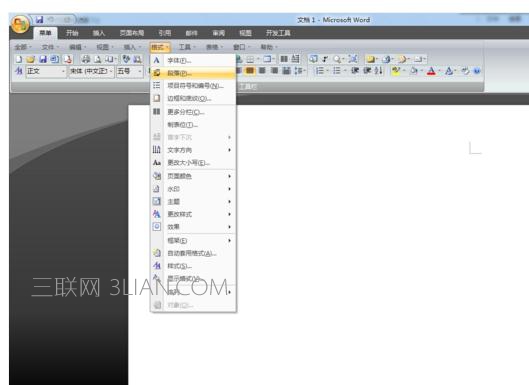The height and width of the screenshot is (385, 529).
Task: Click the Numbering list icon
Action: [319, 71]
